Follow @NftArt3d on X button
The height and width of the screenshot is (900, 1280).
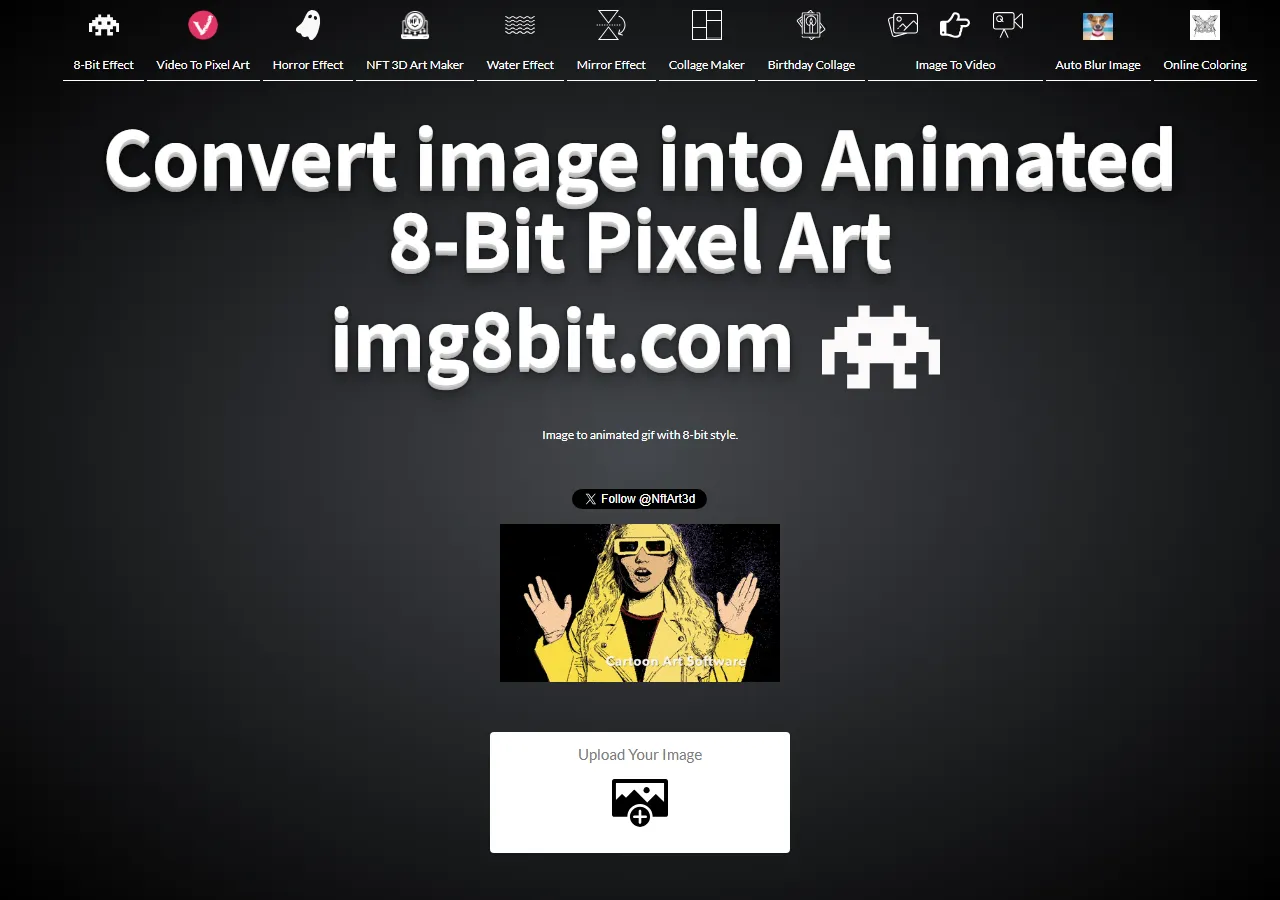click(x=640, y=499)
